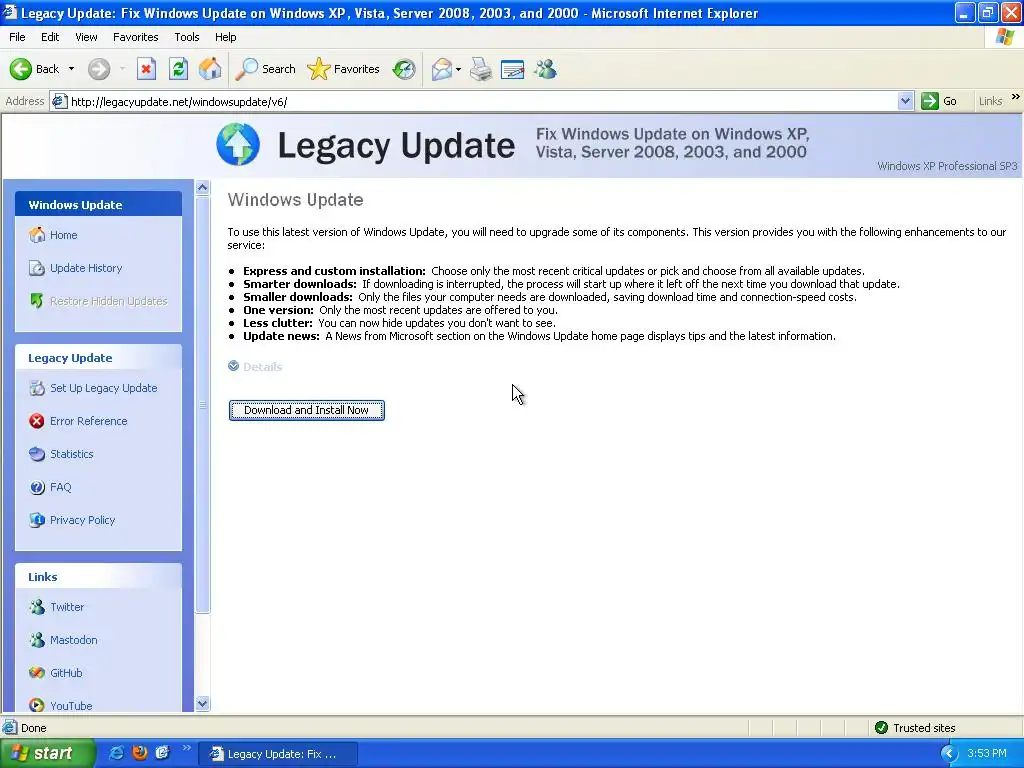Open the Back history dropdown arrow

click(71, 69)
